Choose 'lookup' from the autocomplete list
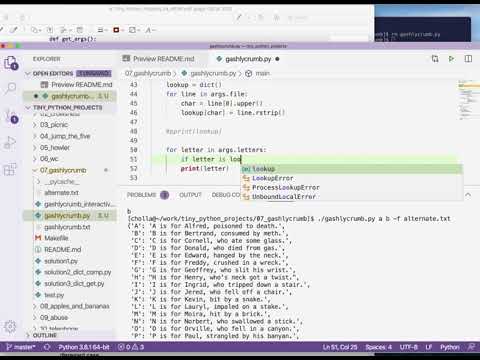 click(x=352, y=169)
